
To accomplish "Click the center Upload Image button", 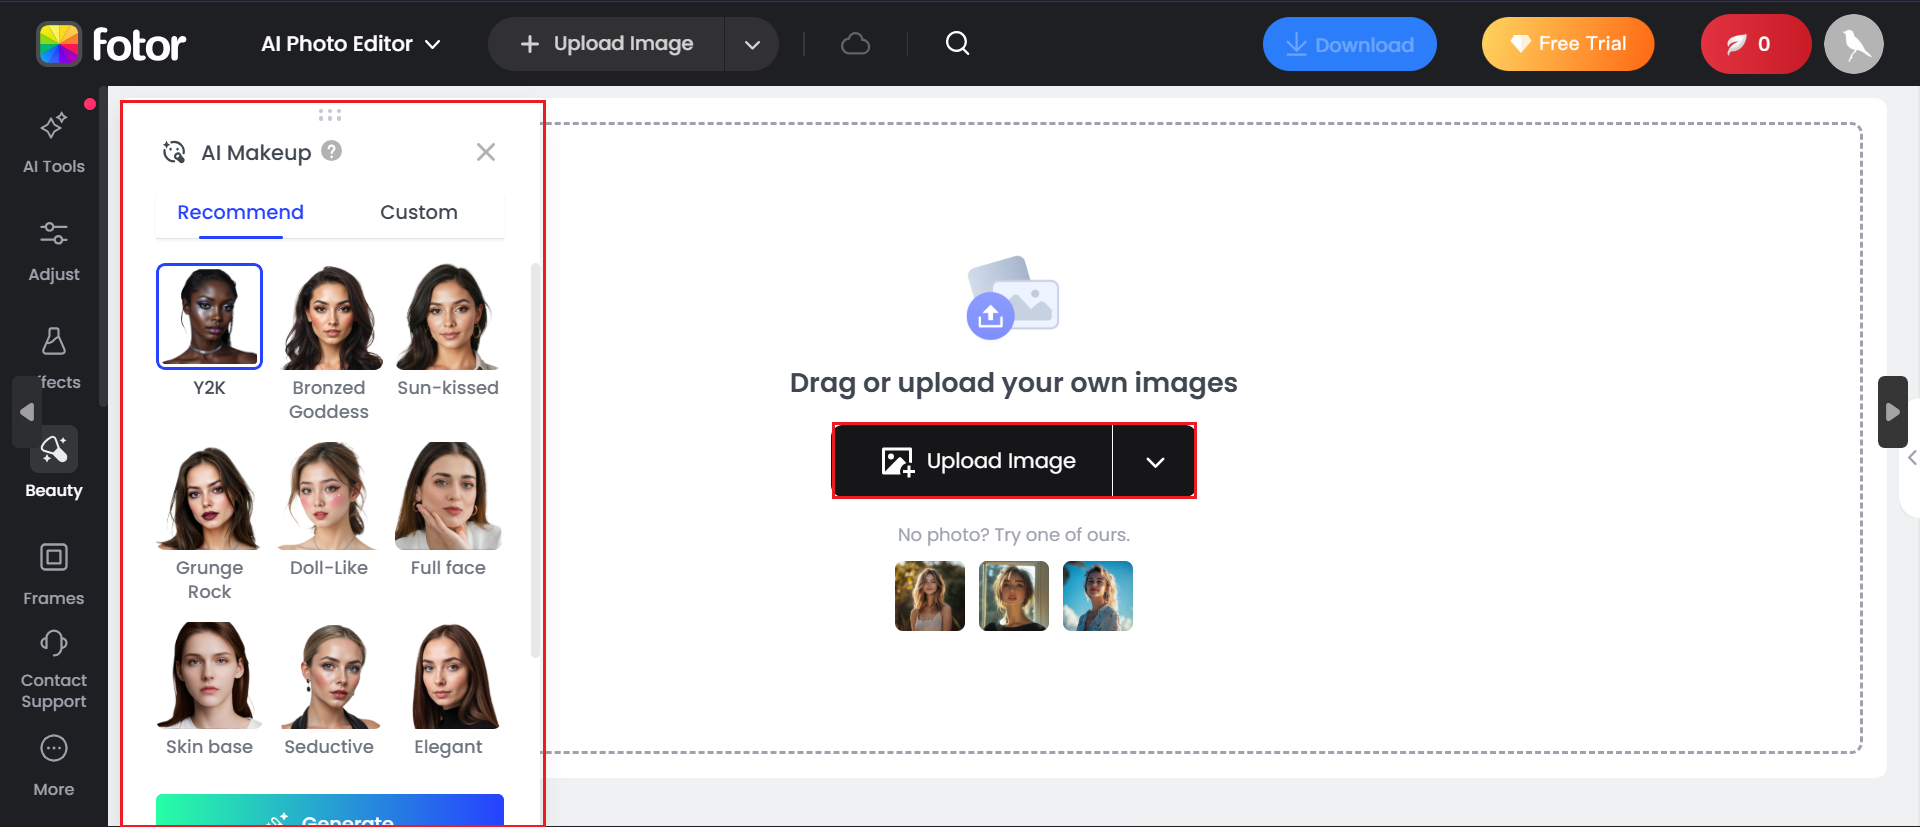I will click(973, 461).
